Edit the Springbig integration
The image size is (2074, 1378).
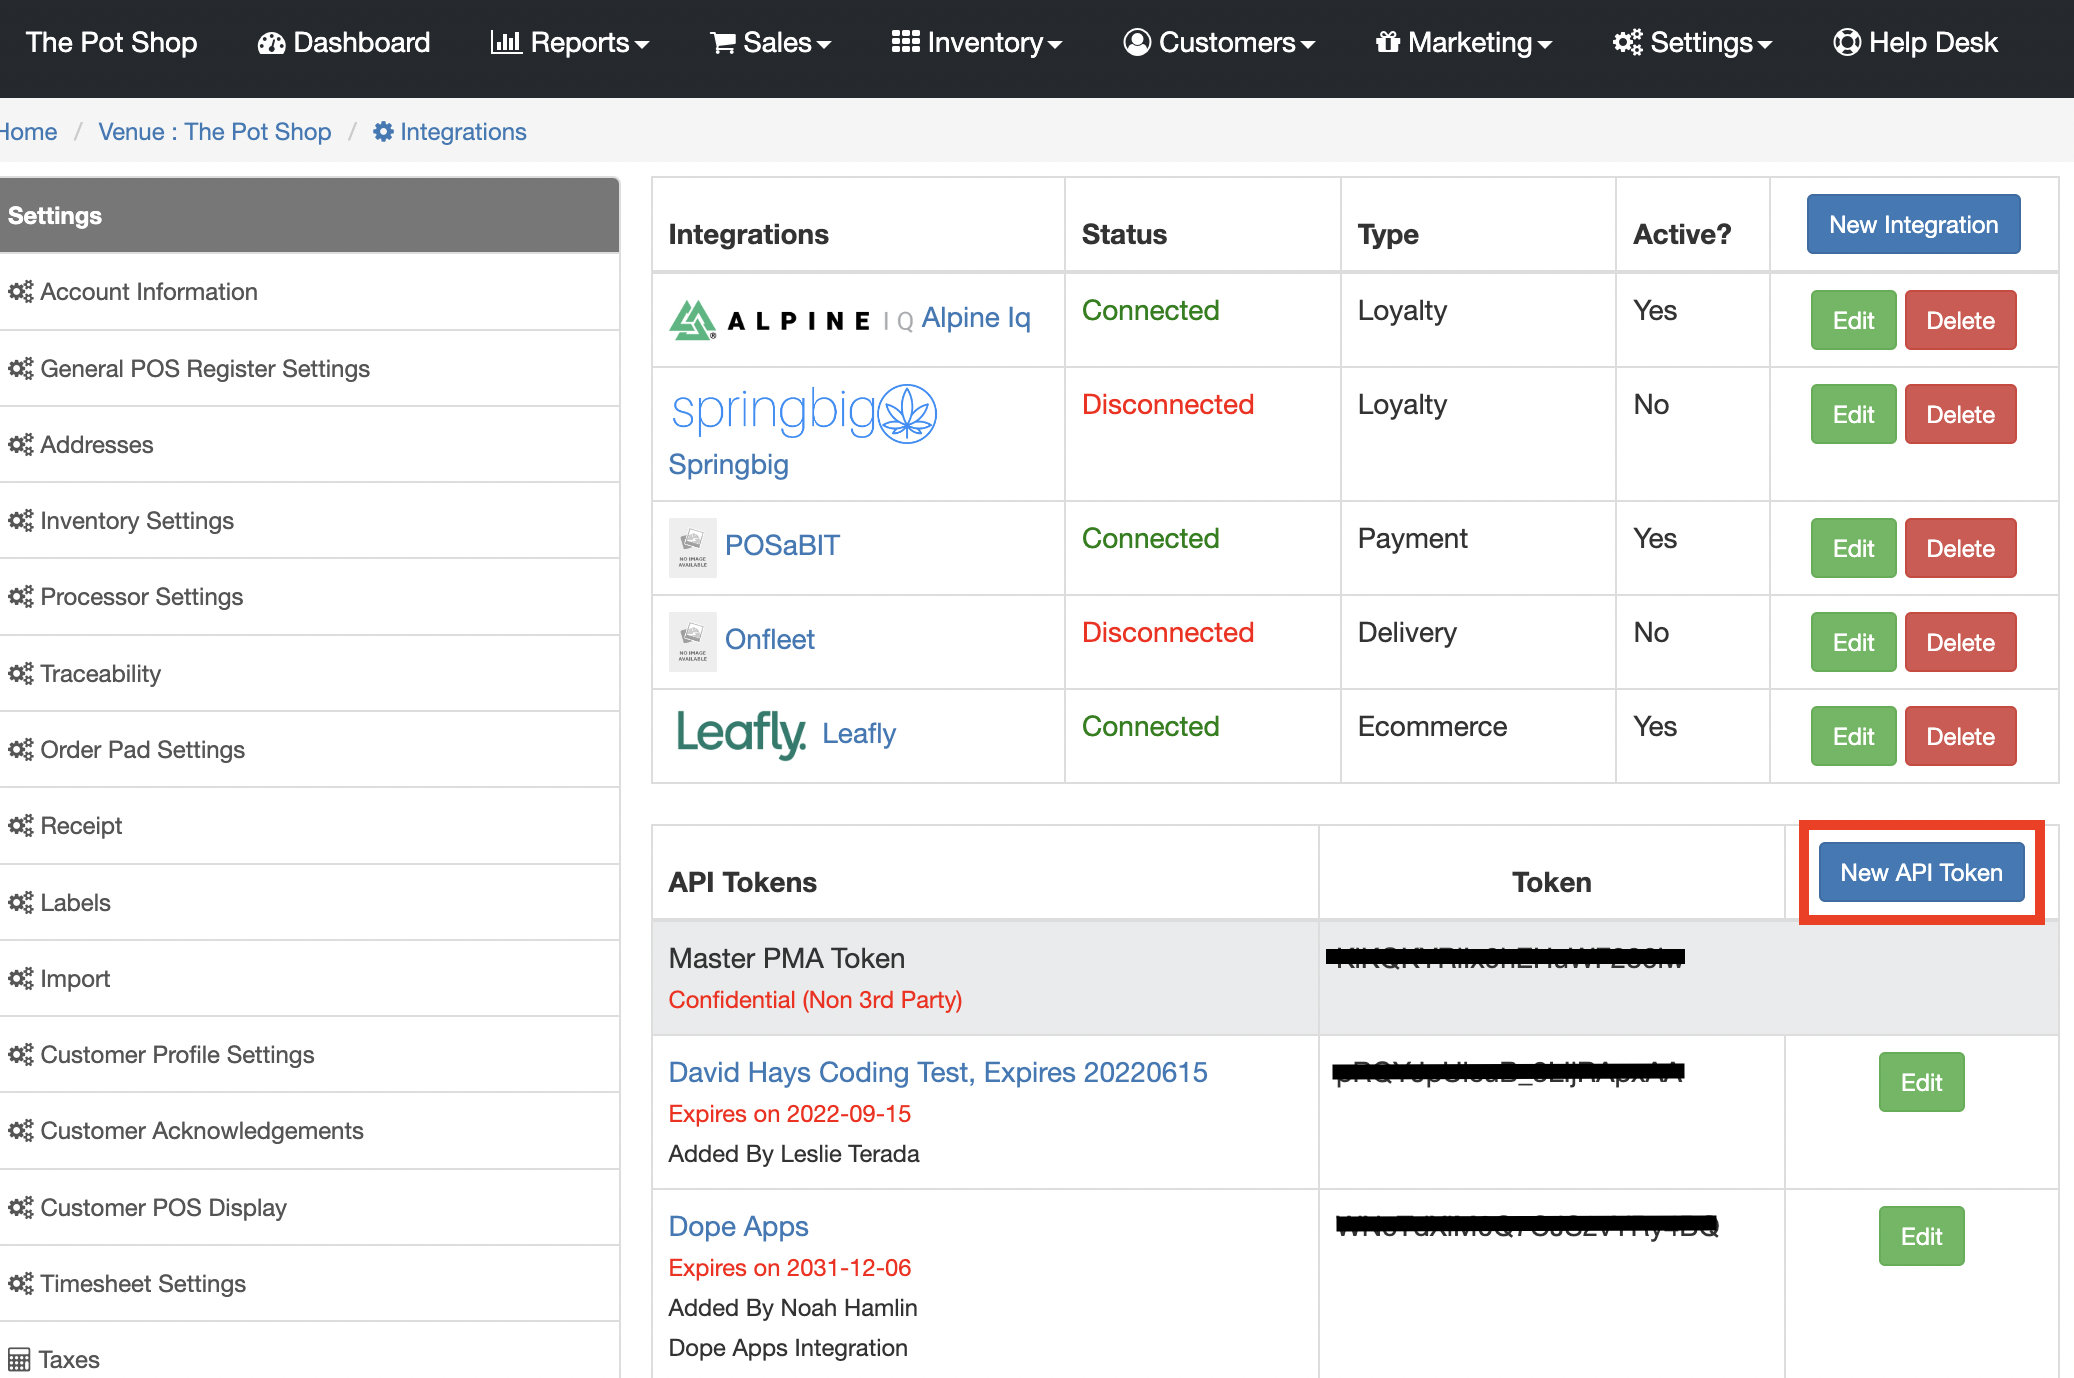click(1851, 414)
